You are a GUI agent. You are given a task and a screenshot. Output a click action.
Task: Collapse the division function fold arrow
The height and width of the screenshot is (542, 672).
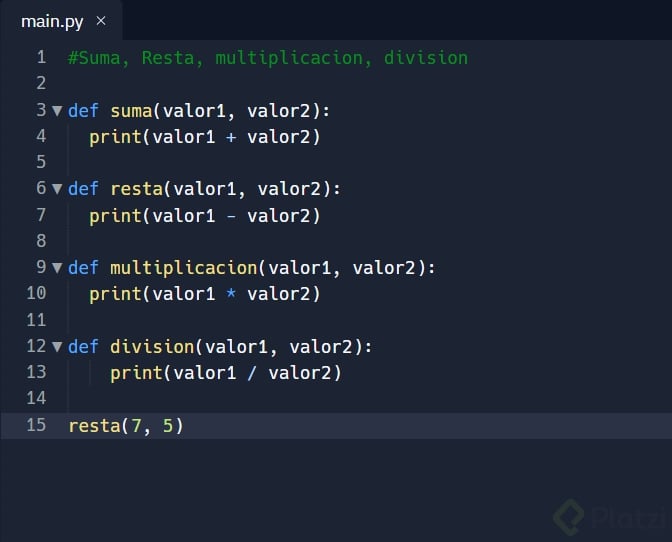pyautogui.click(x=57, y=347)
